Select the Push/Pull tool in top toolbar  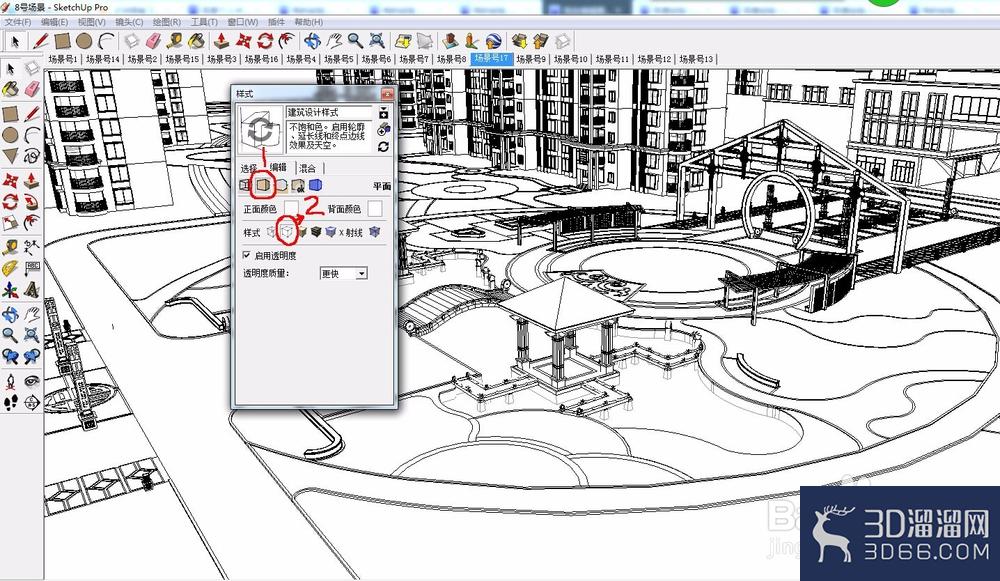(222, 41)
